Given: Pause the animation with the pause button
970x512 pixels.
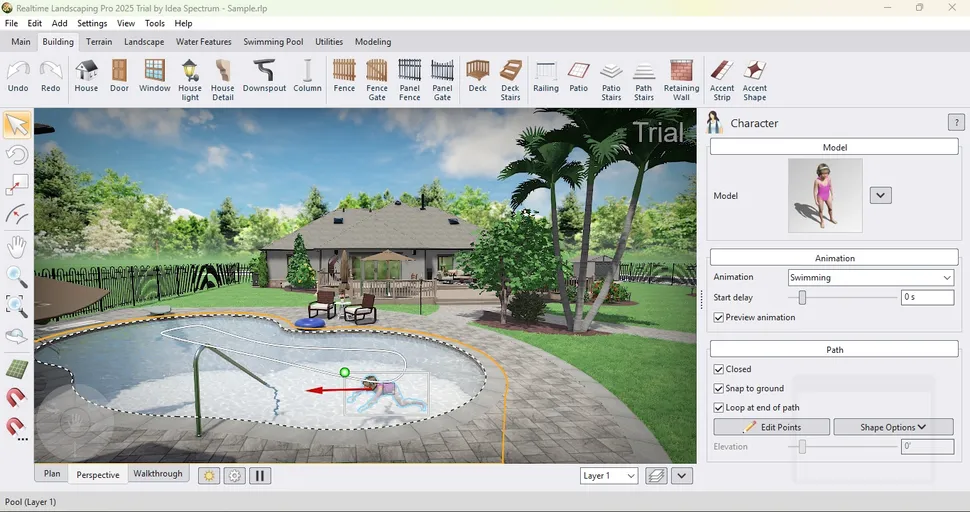Looking at the screenshot, I should (260, 476).
